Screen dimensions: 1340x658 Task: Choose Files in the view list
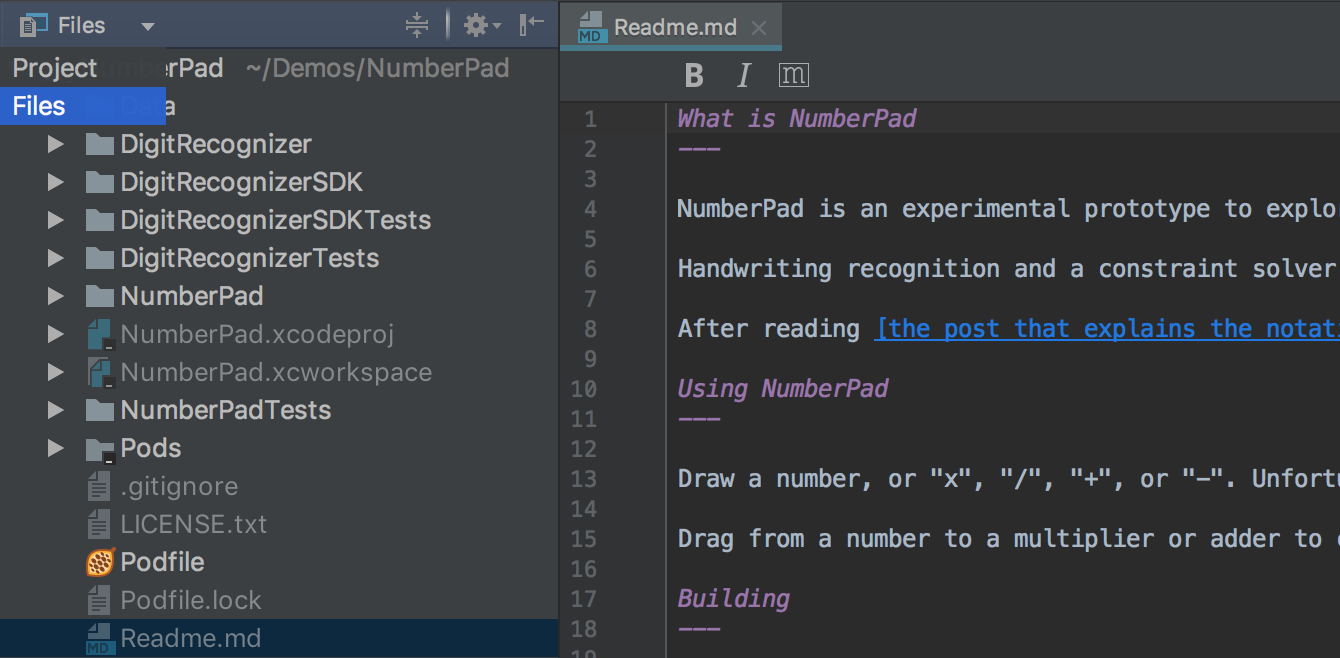[40, 106]
